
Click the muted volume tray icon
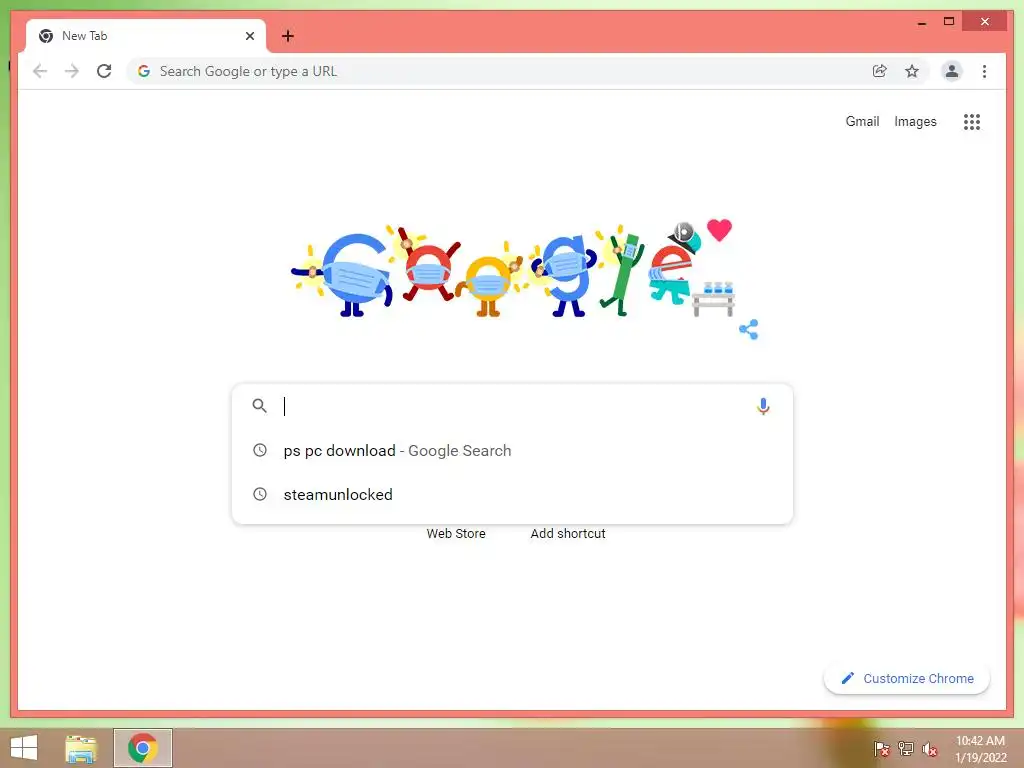pos(930,749)
